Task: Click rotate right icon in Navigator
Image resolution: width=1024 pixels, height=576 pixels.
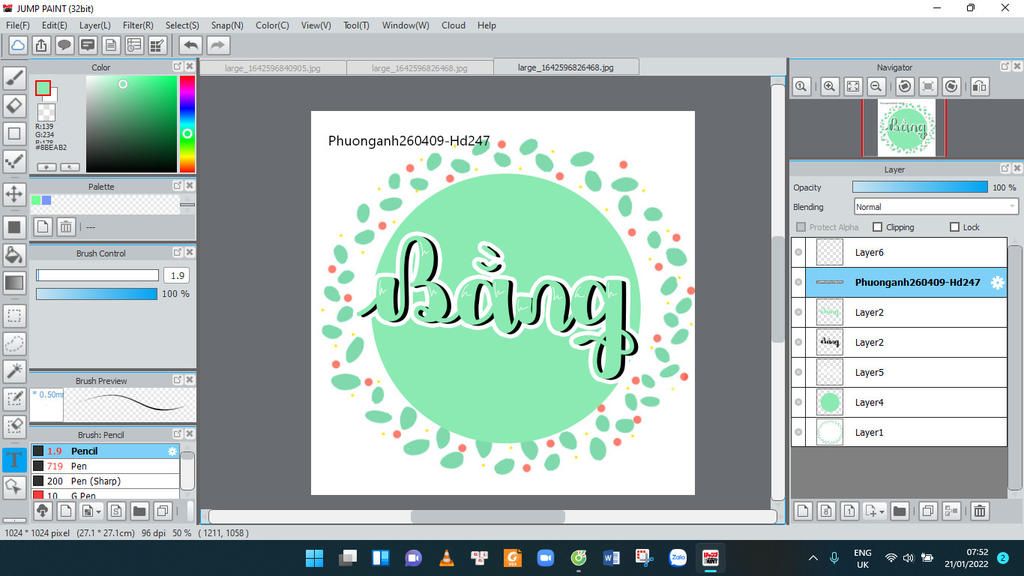Action: [x=952, y=86]
